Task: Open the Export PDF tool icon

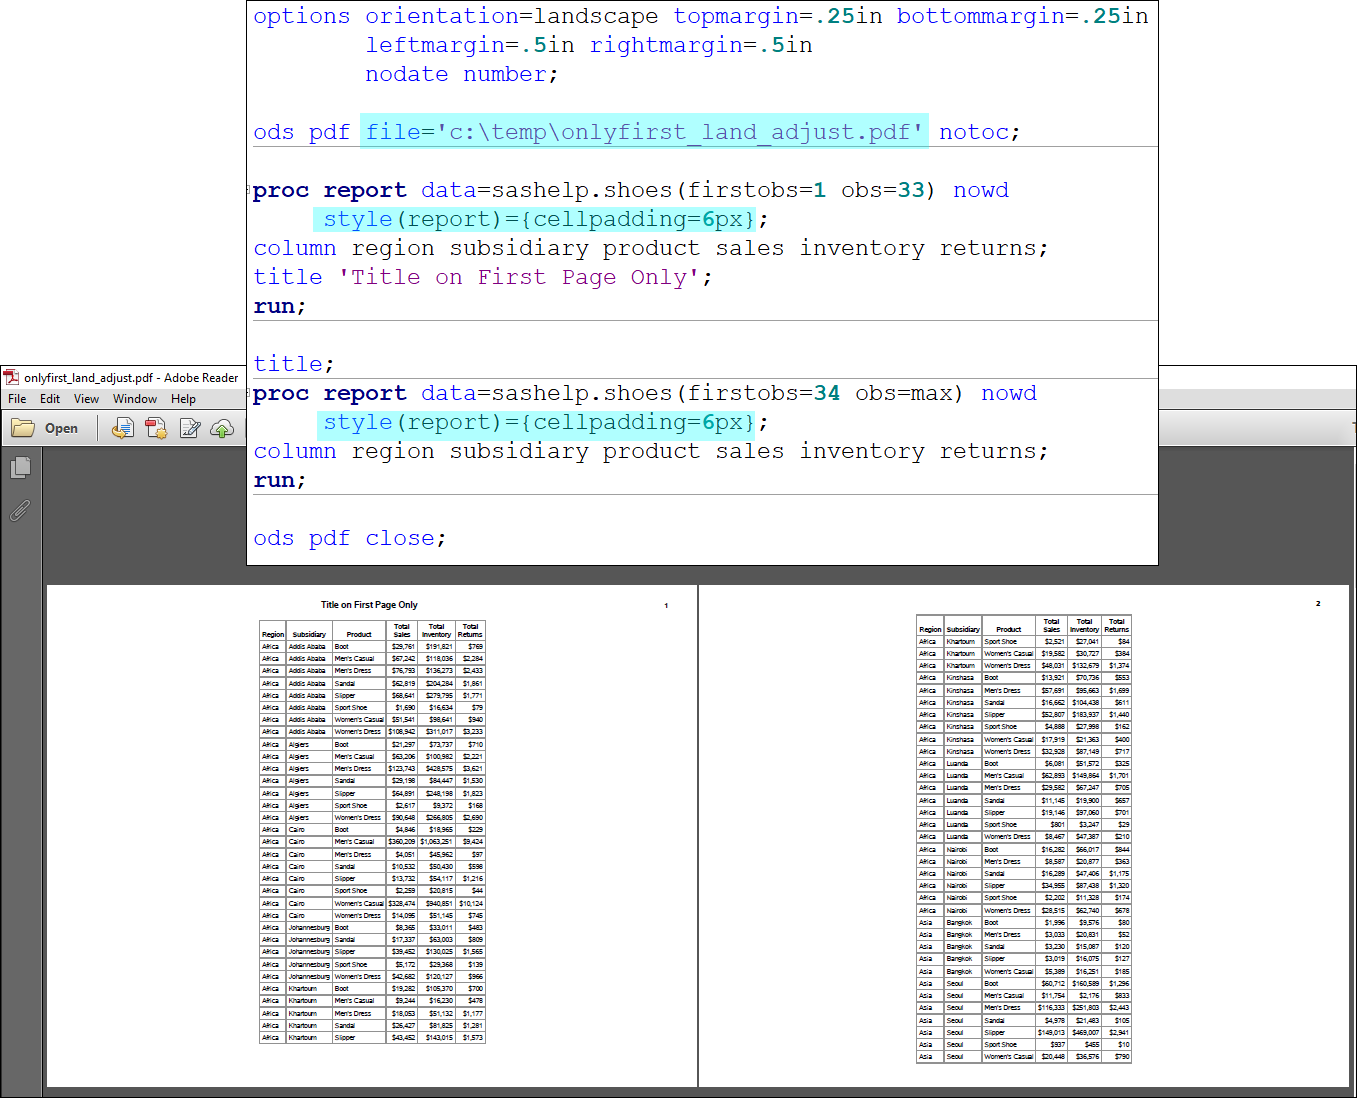Action: click(x=155, y=427)
